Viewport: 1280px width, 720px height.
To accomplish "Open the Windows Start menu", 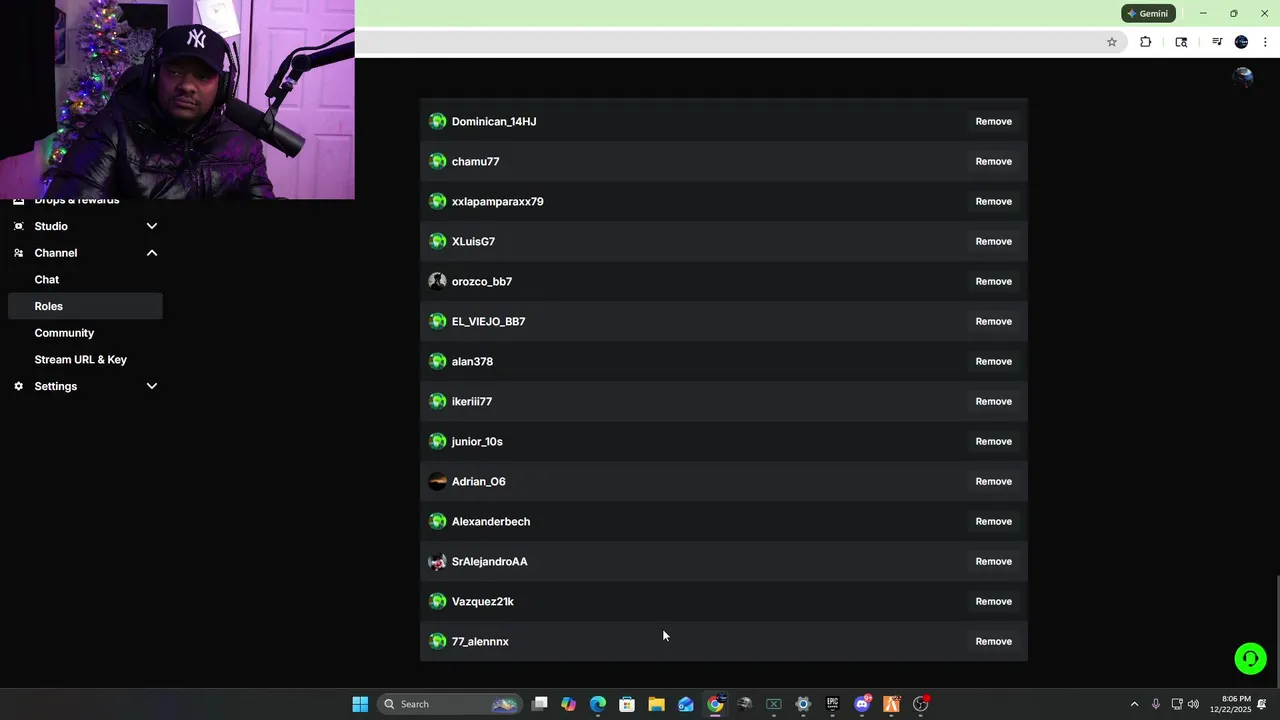I will pyautogui.click(x=360, y=704).
